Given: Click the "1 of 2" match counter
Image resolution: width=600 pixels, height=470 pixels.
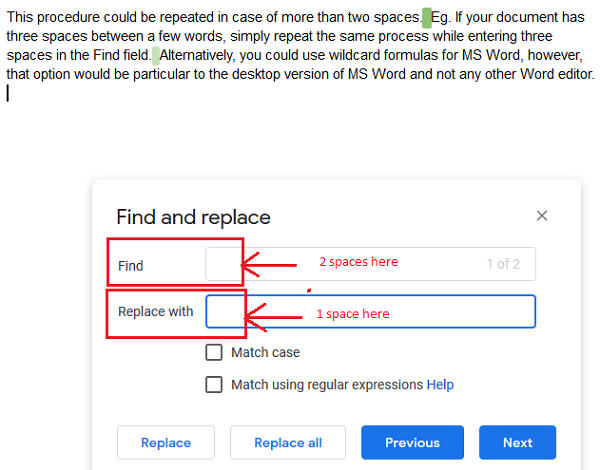Looking at the screenshot, I should (503, 264).
